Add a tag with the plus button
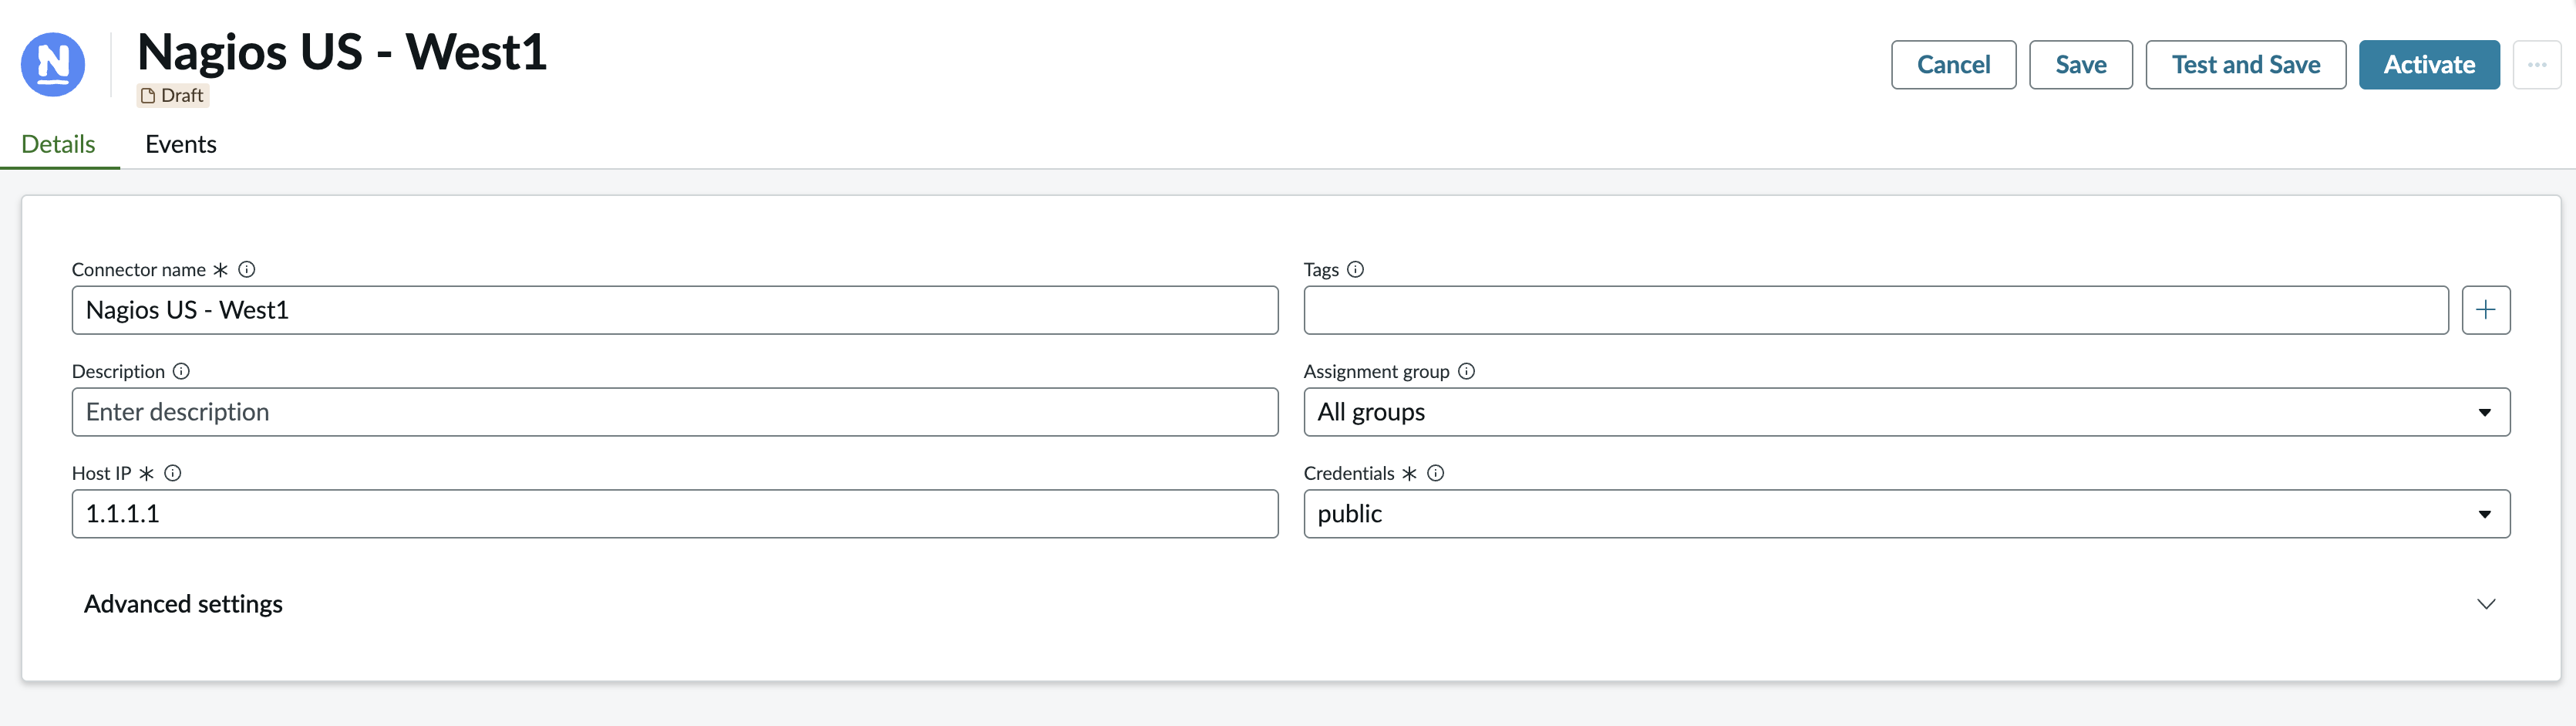 (x=2485, y=310)
